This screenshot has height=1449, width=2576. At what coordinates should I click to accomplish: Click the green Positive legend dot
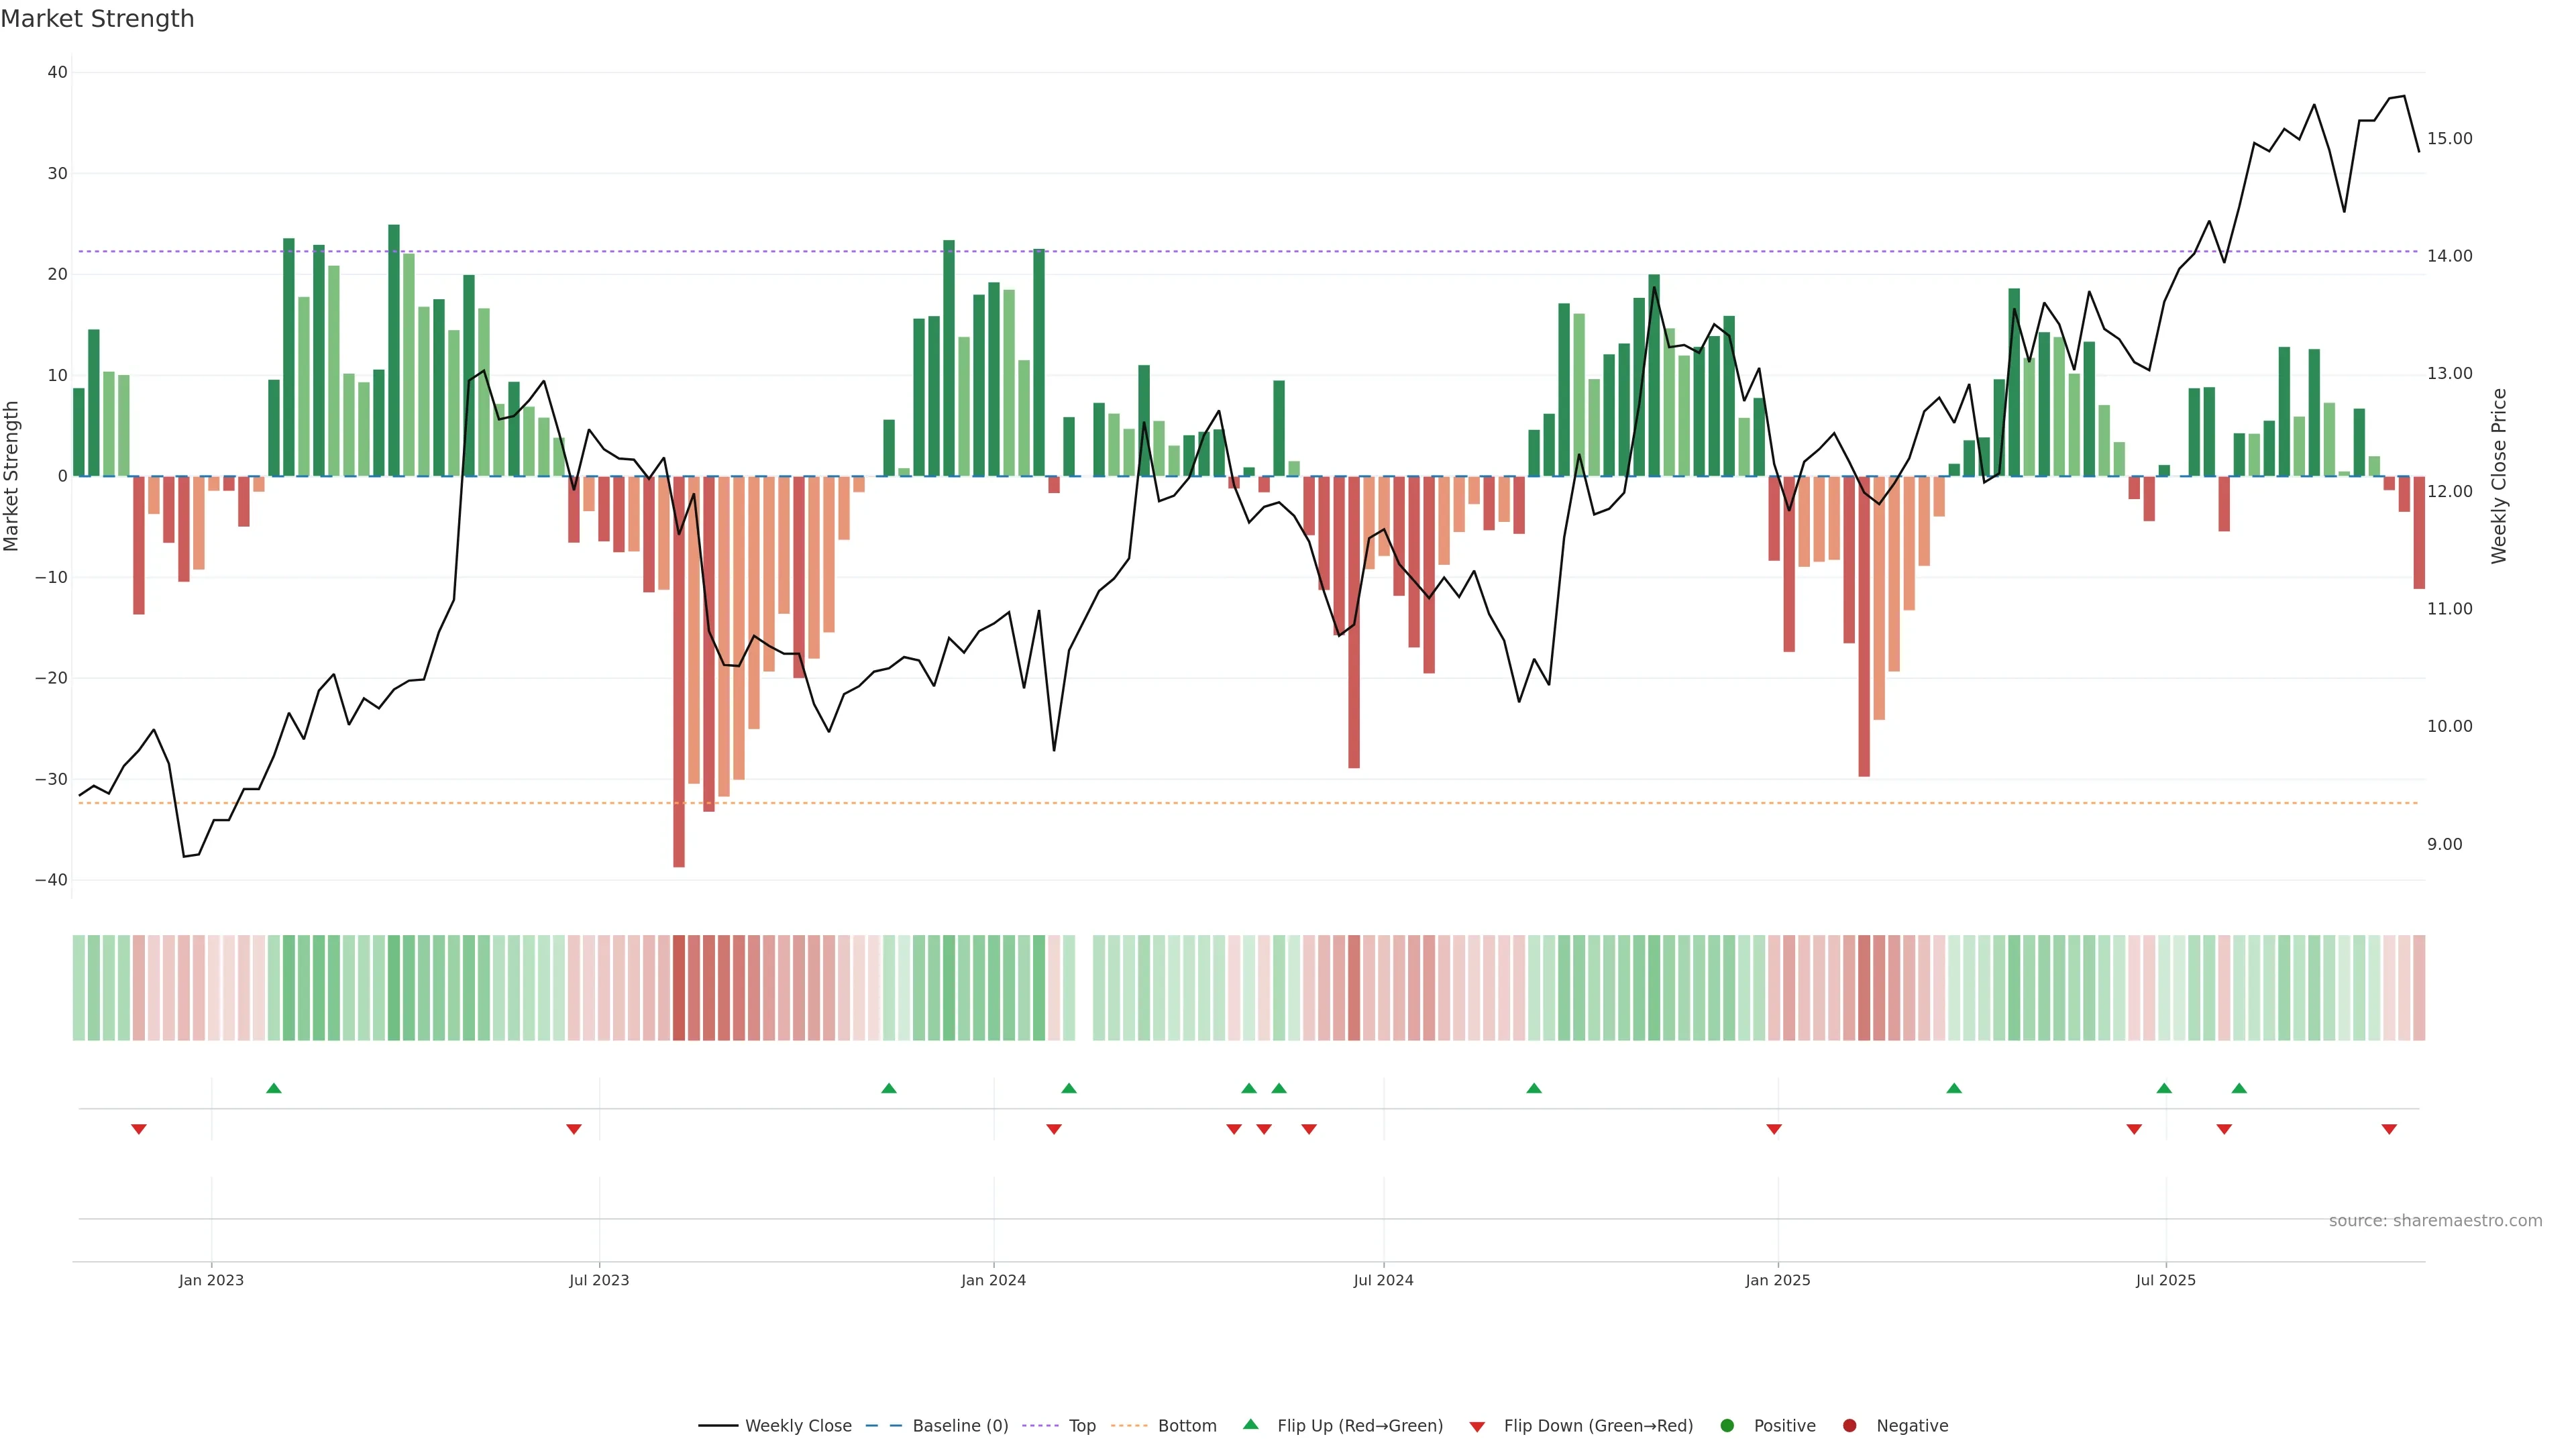(x=1727, y=1426)
